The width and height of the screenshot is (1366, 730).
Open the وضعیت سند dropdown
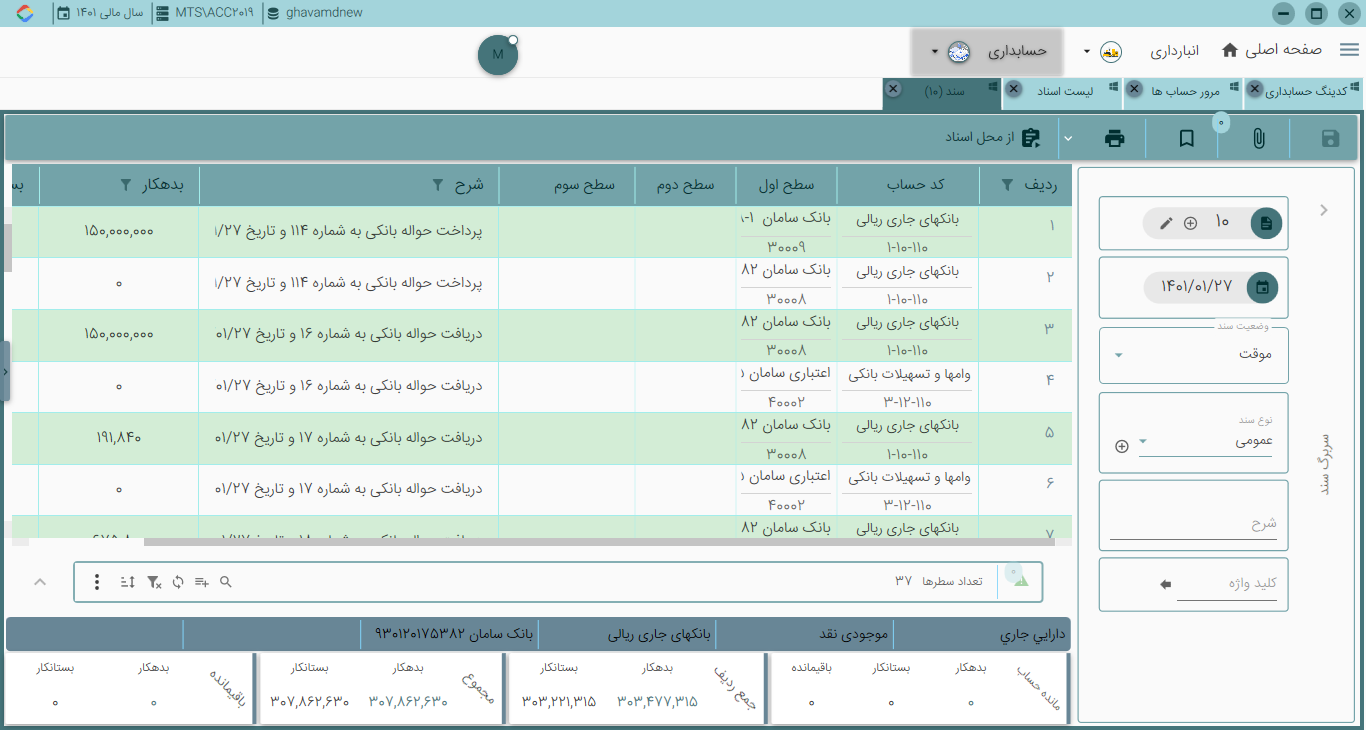pyautogui.click(x=1194, y=355)
